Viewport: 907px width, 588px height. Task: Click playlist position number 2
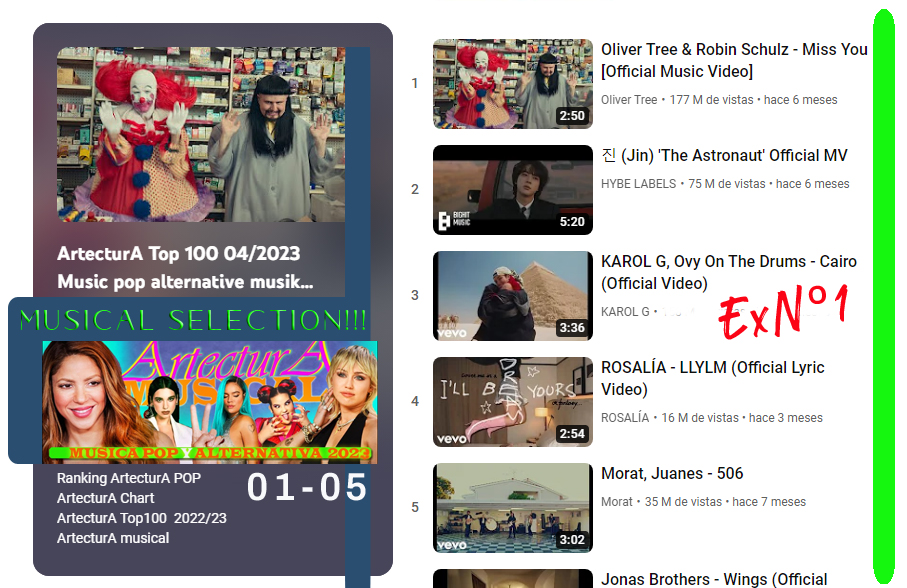pos(415,189)
